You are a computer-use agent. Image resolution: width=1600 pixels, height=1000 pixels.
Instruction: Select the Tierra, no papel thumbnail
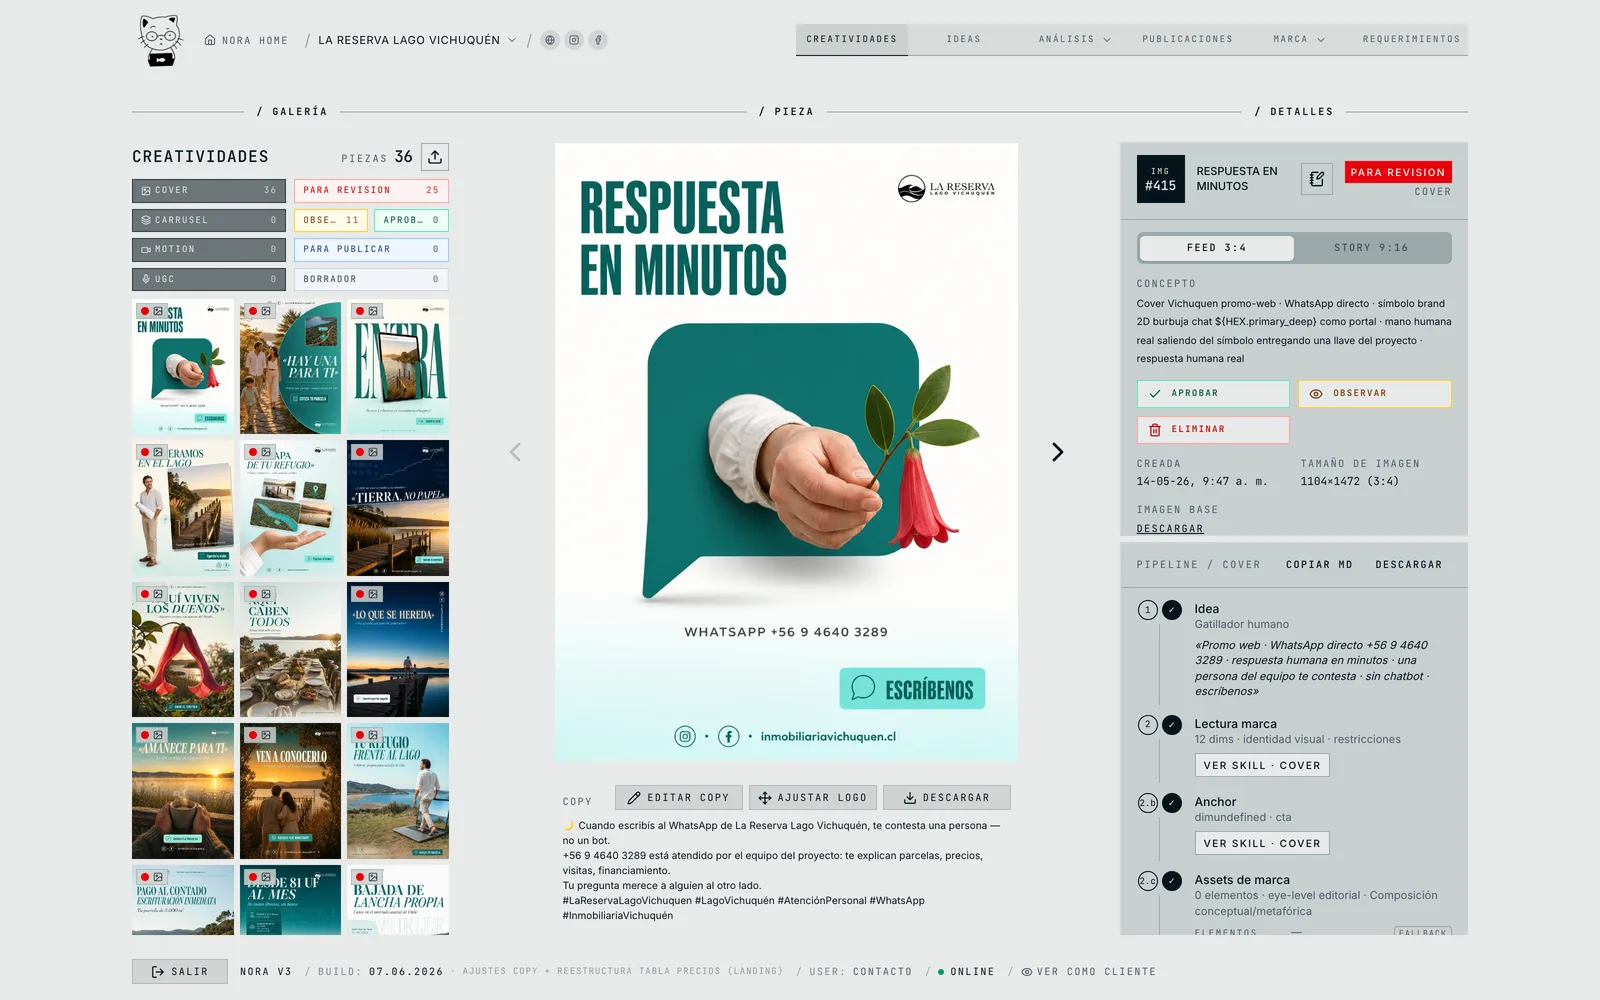tap(398, 508)
